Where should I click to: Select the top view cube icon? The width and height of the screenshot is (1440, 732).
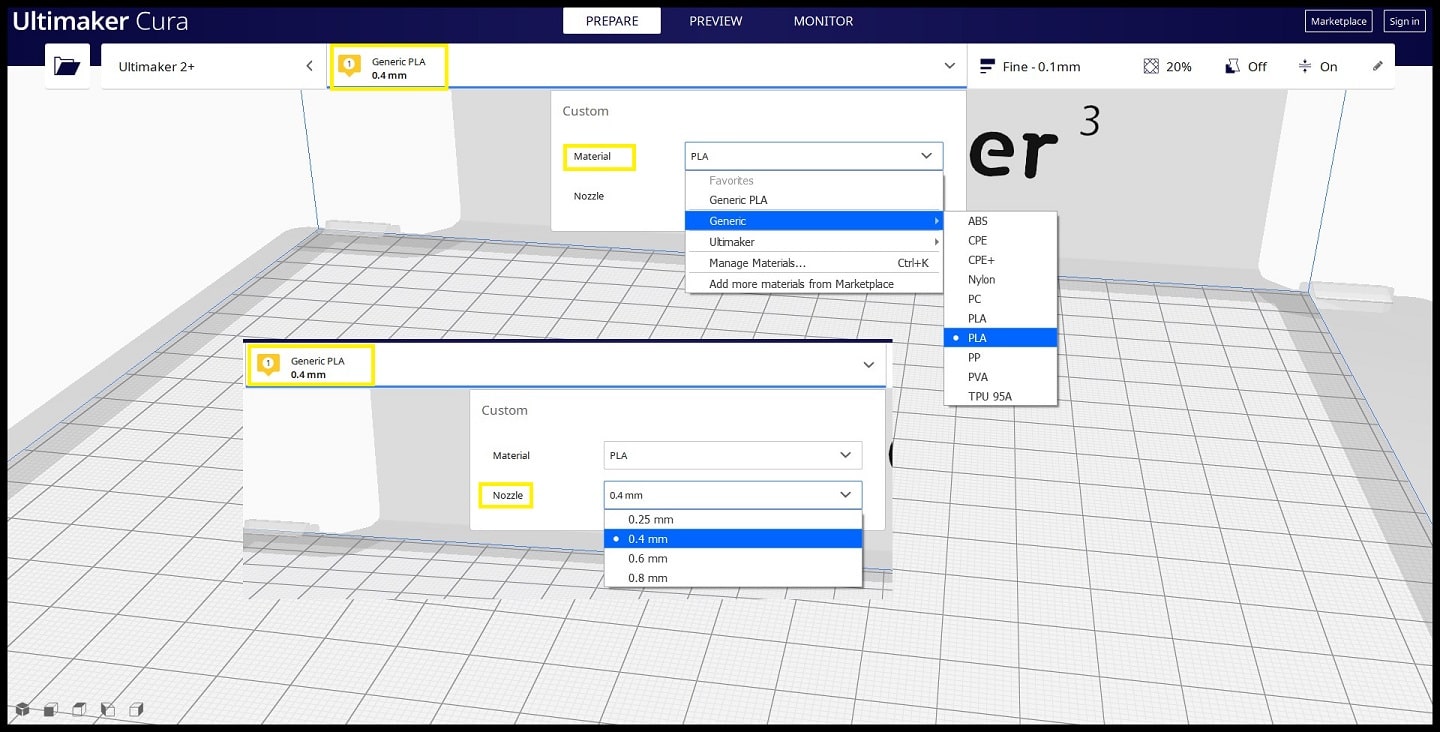79,710
